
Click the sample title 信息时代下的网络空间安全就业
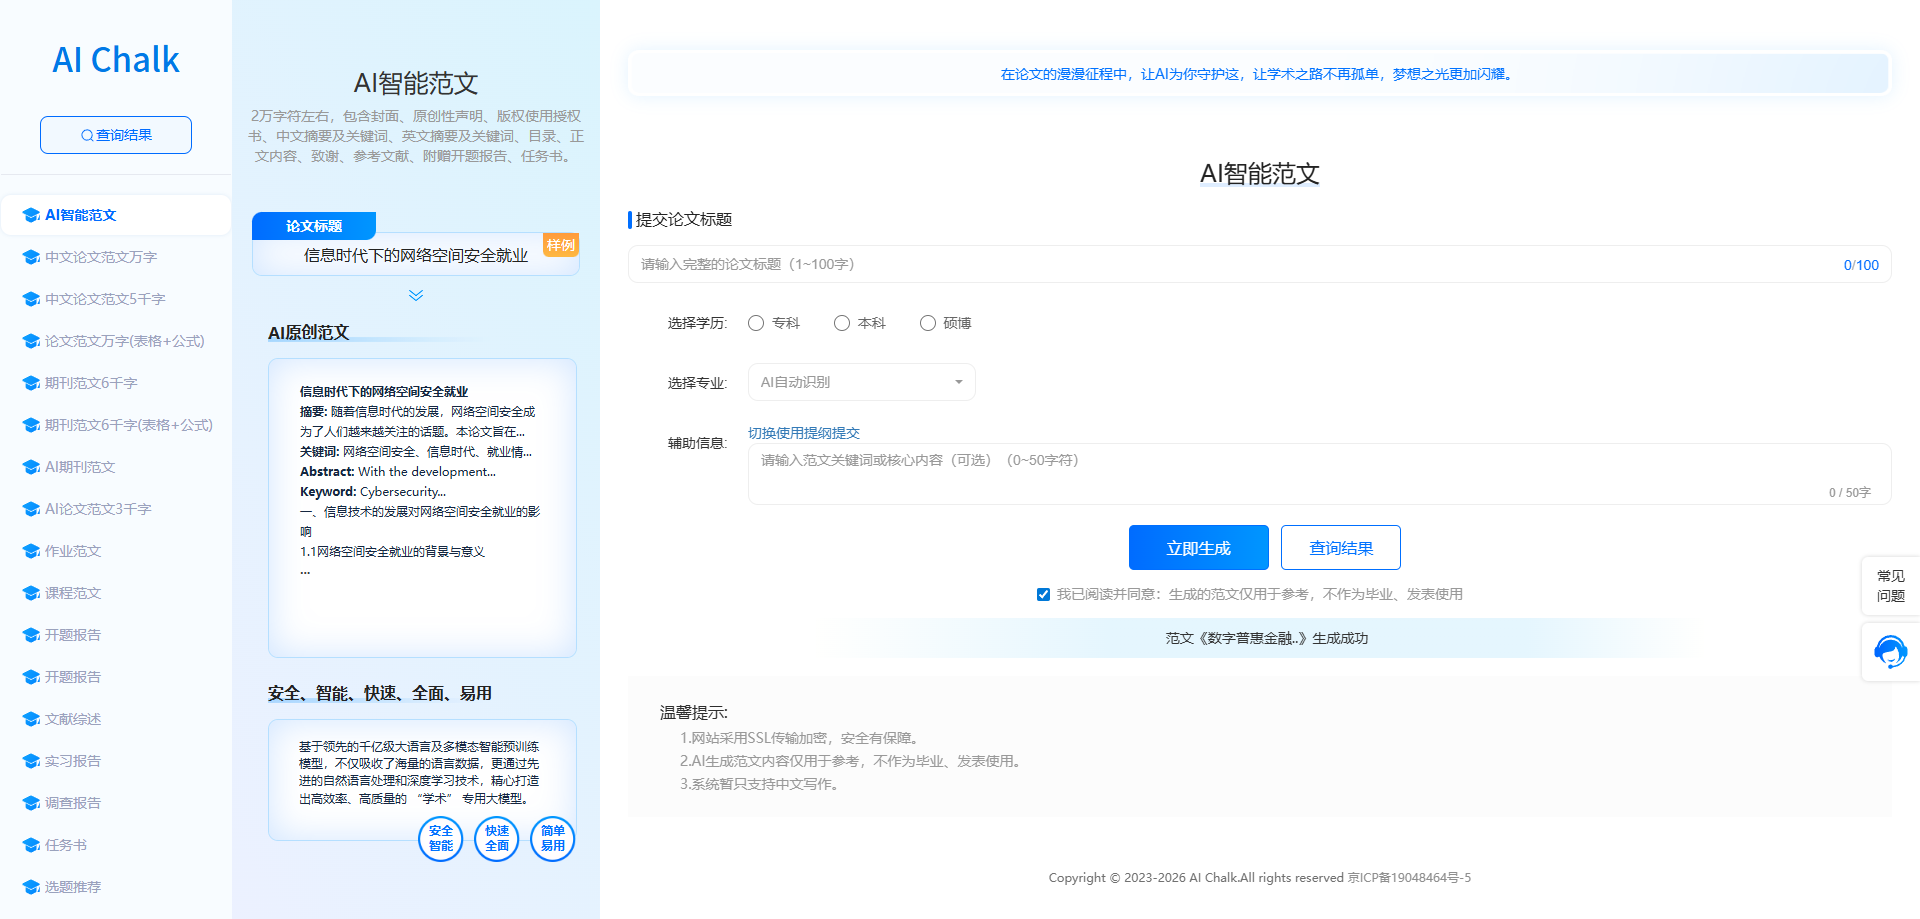(x=416, y=256)
